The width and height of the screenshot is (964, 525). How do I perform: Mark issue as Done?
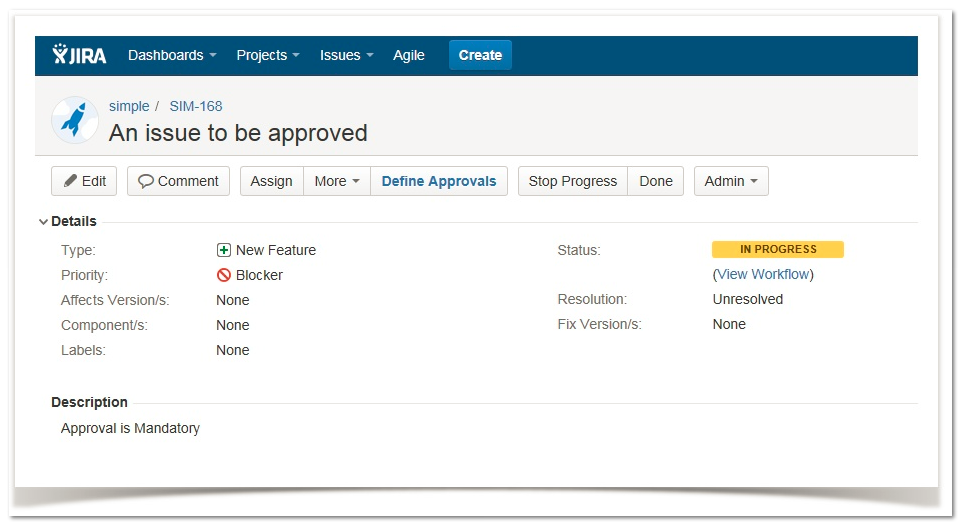pyautogui.click(x=656, y=181)
